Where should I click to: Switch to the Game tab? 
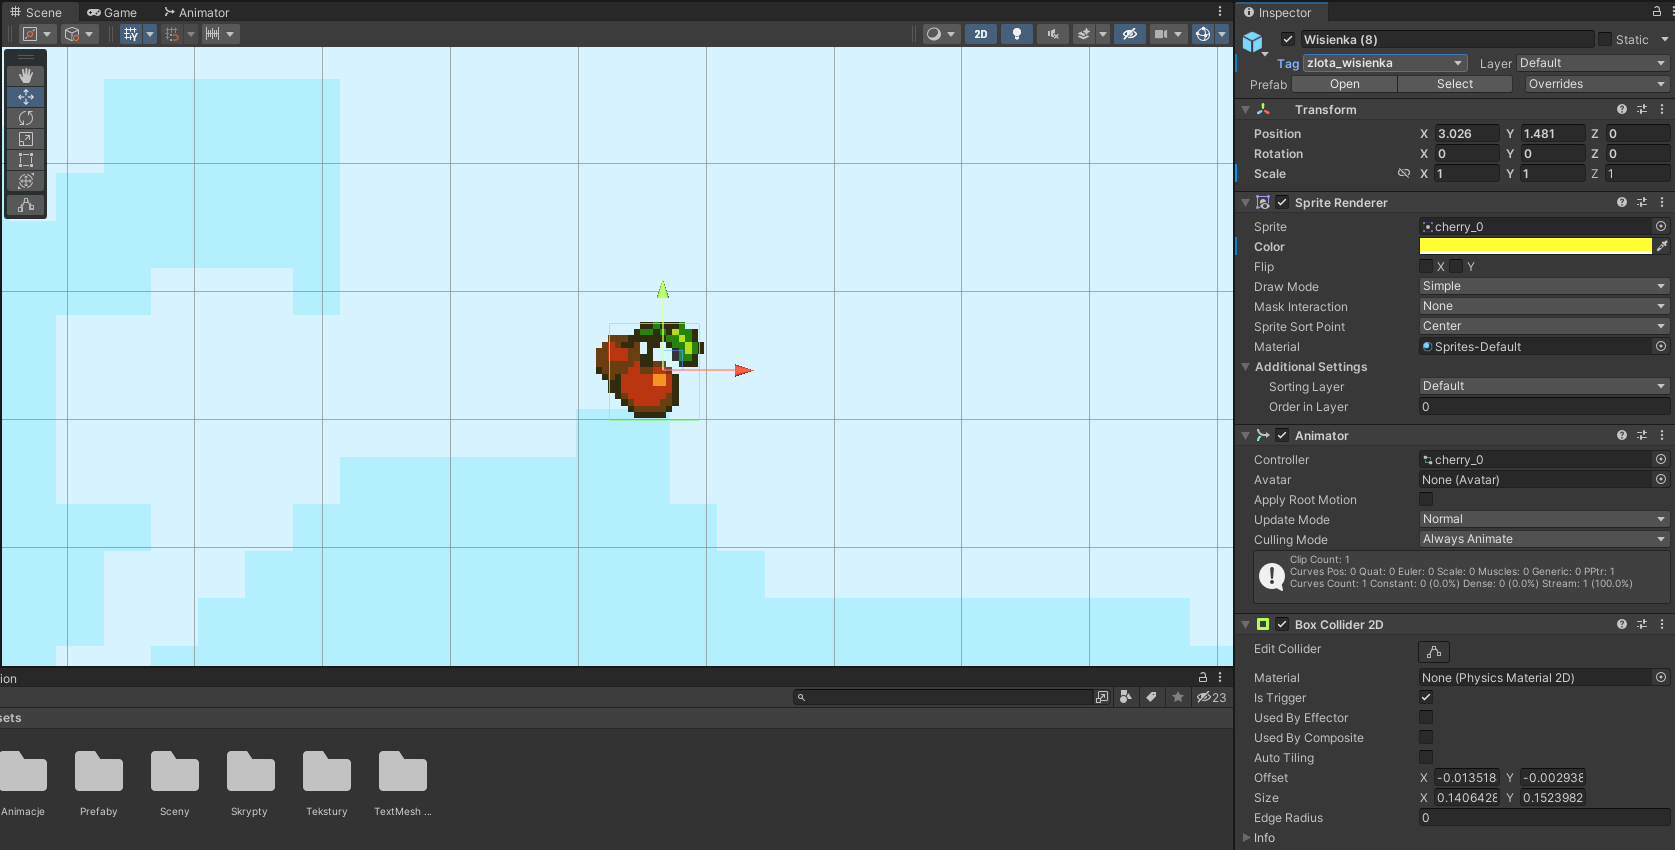(112, 12)
